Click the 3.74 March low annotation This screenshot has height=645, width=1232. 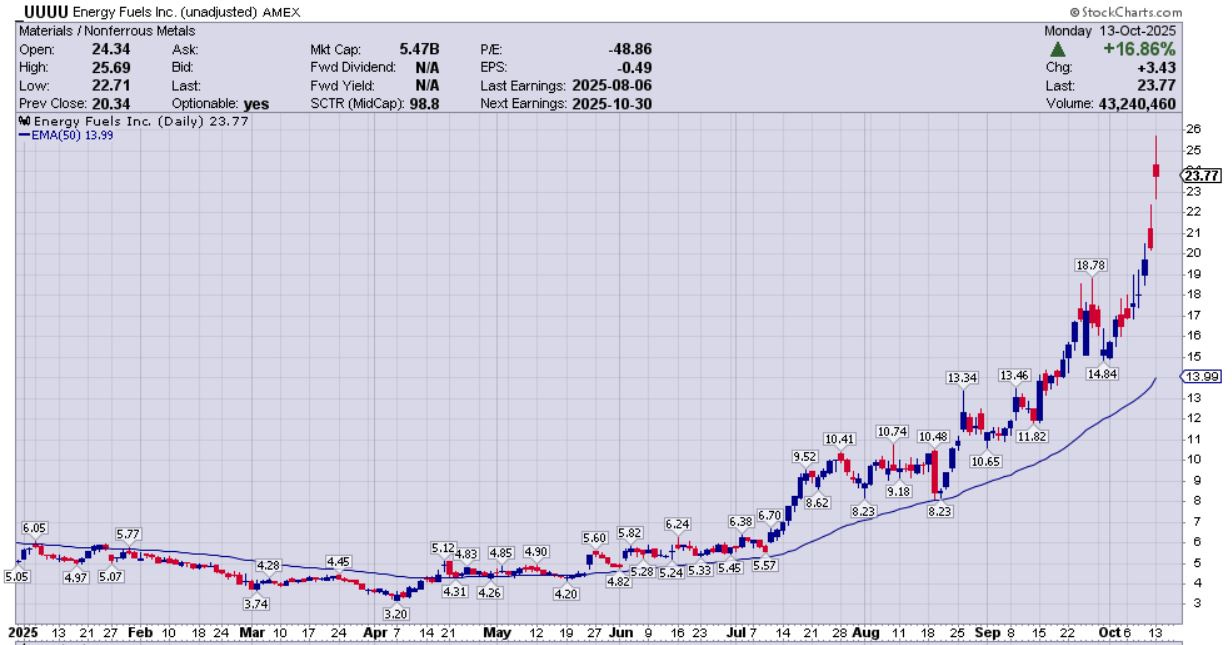256,602
